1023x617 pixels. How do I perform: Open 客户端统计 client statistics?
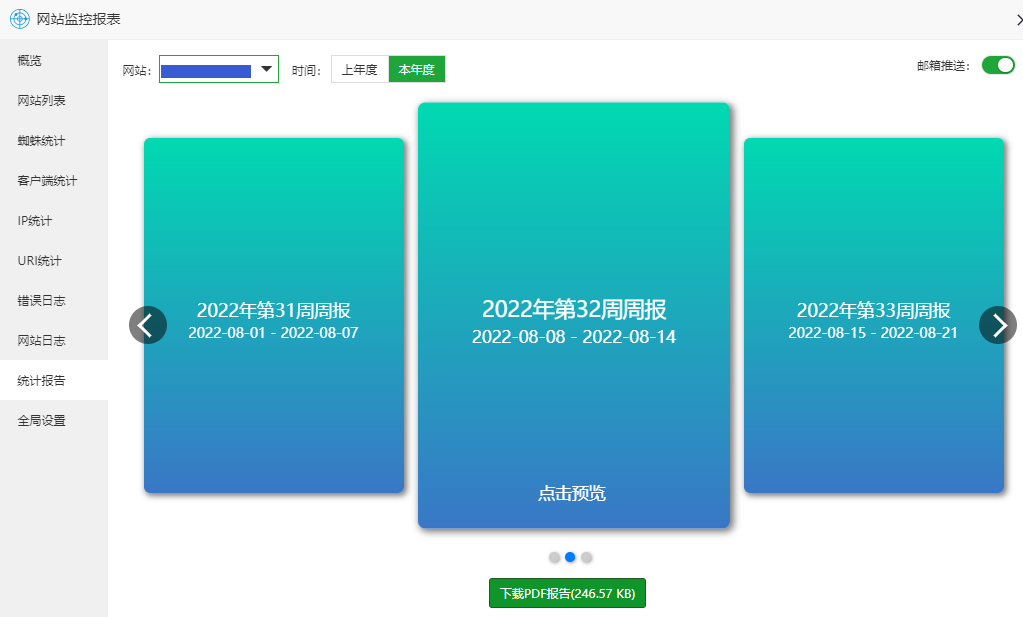pos(47,180)
